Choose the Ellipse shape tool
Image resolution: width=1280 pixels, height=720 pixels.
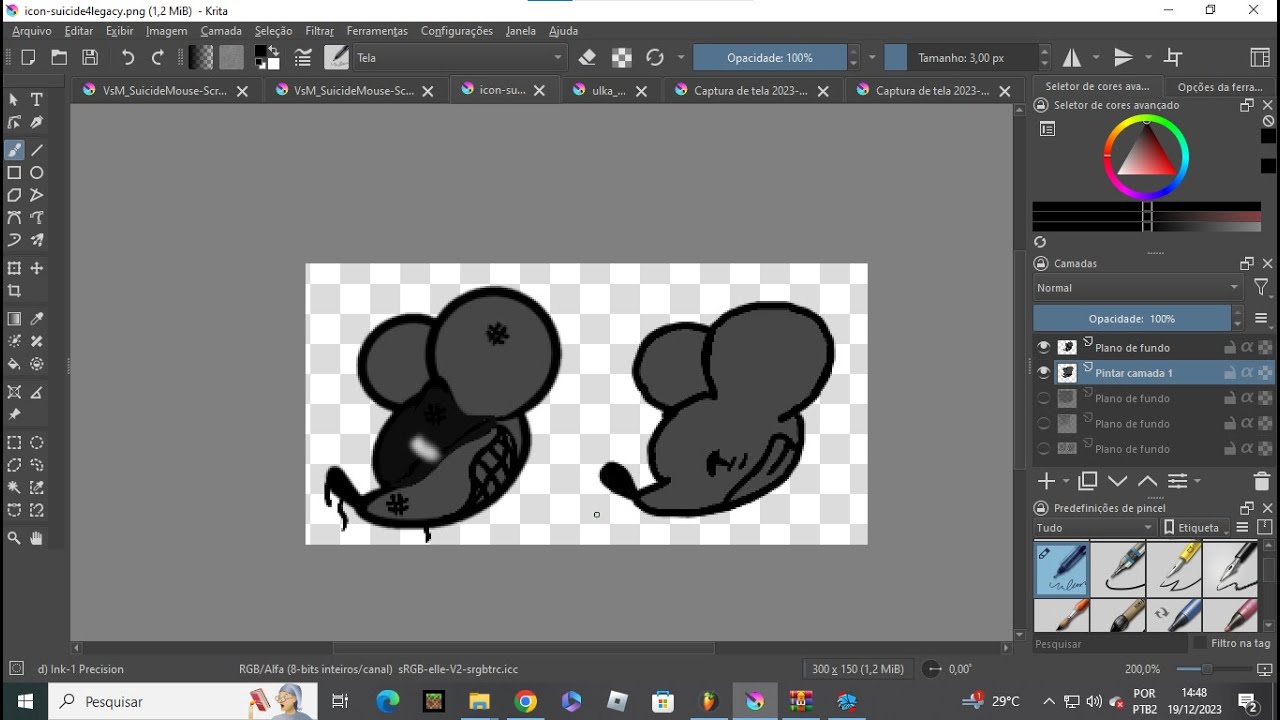pyautogui.click(x=37, y=173)
